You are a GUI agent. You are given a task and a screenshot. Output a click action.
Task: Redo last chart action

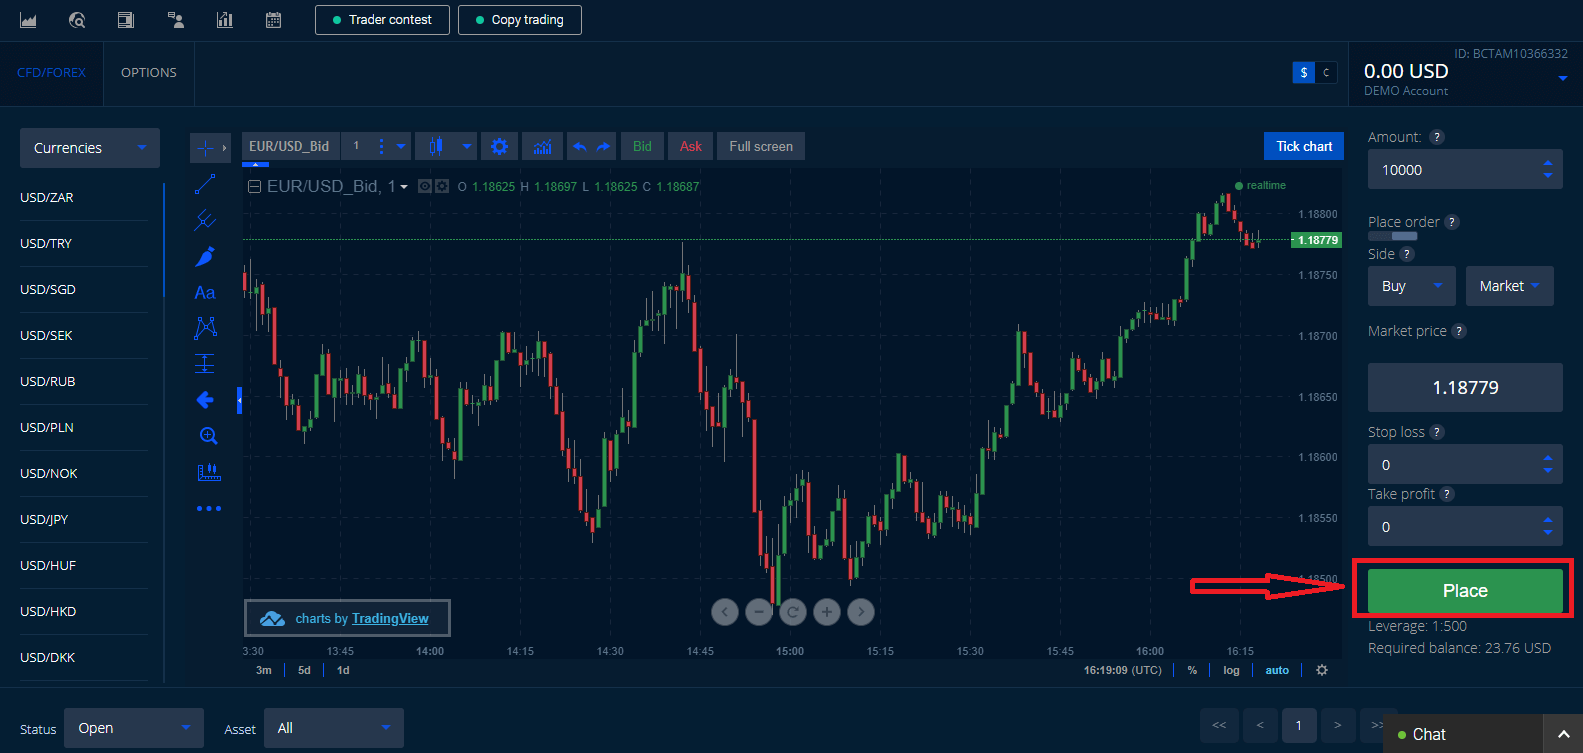click(x=603, y=147)
